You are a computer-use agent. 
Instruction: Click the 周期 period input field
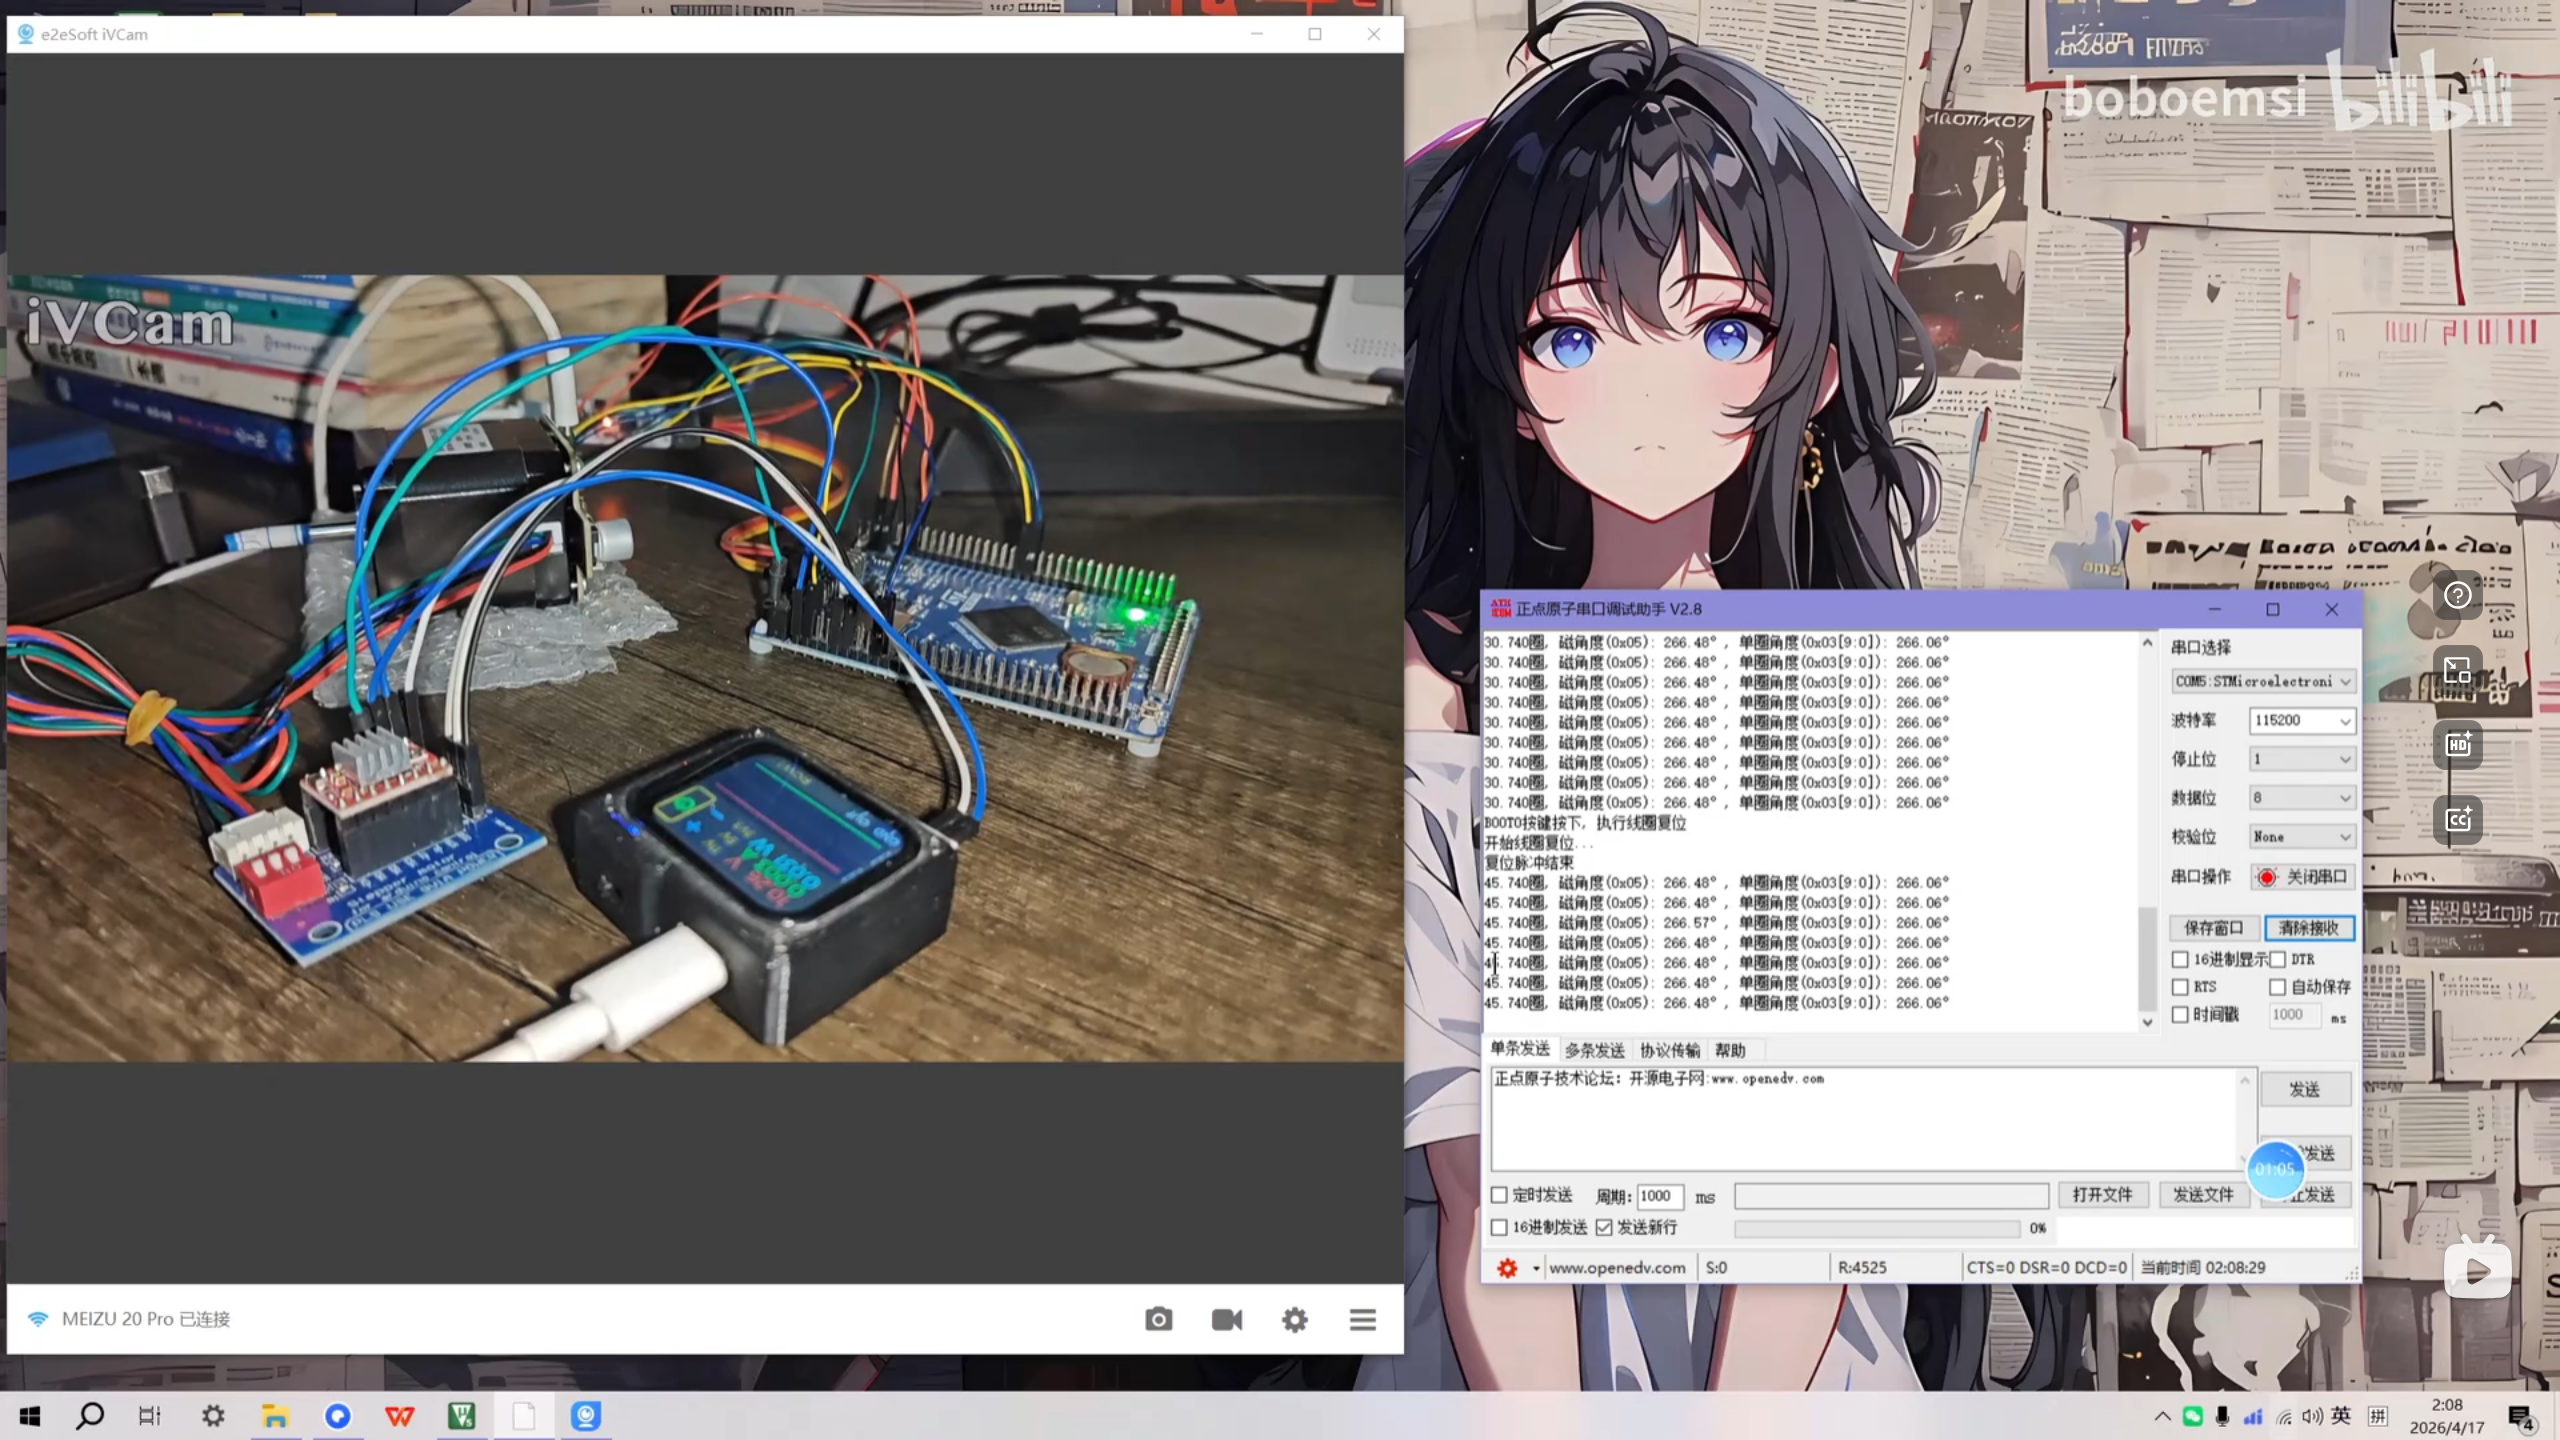pos(1660,1196)
